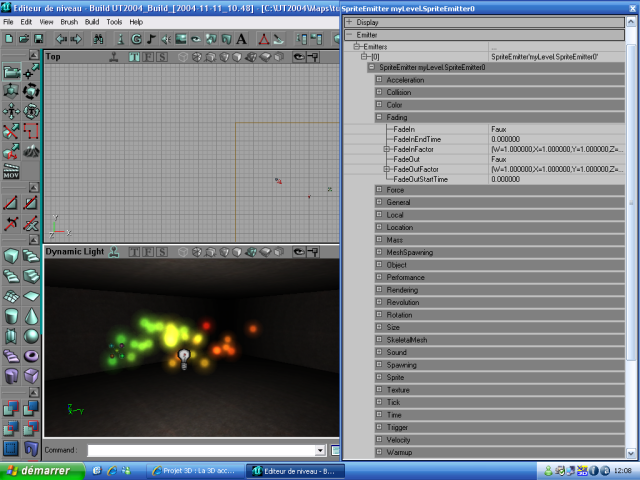Toggle realtime preview in Top viewport
This screenshot has width=640, height=480.
(x=113, y=57)
